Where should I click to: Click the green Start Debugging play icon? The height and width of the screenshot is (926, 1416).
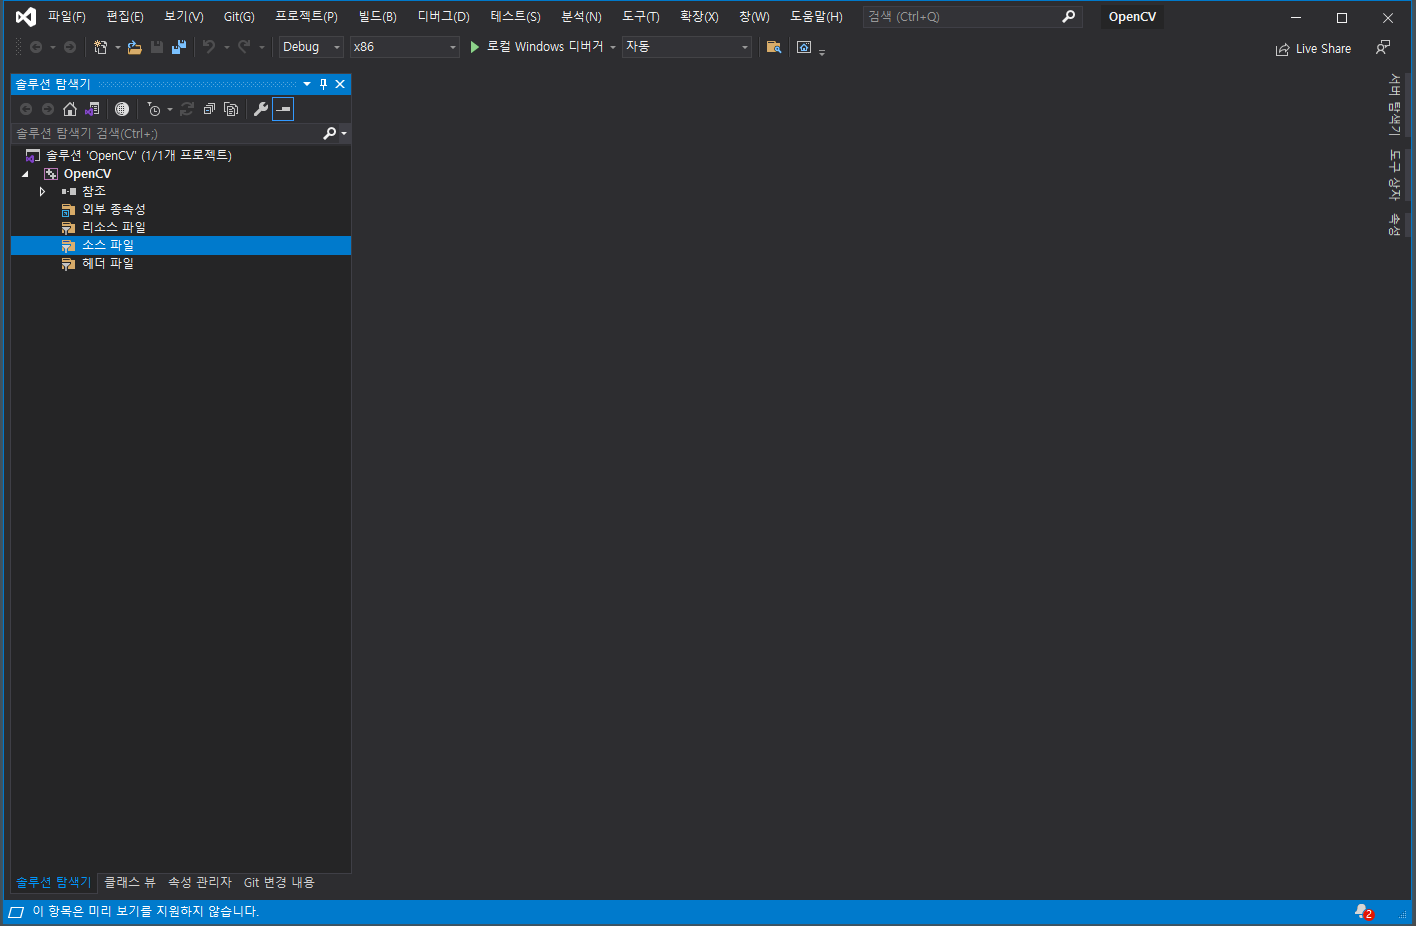475,47
